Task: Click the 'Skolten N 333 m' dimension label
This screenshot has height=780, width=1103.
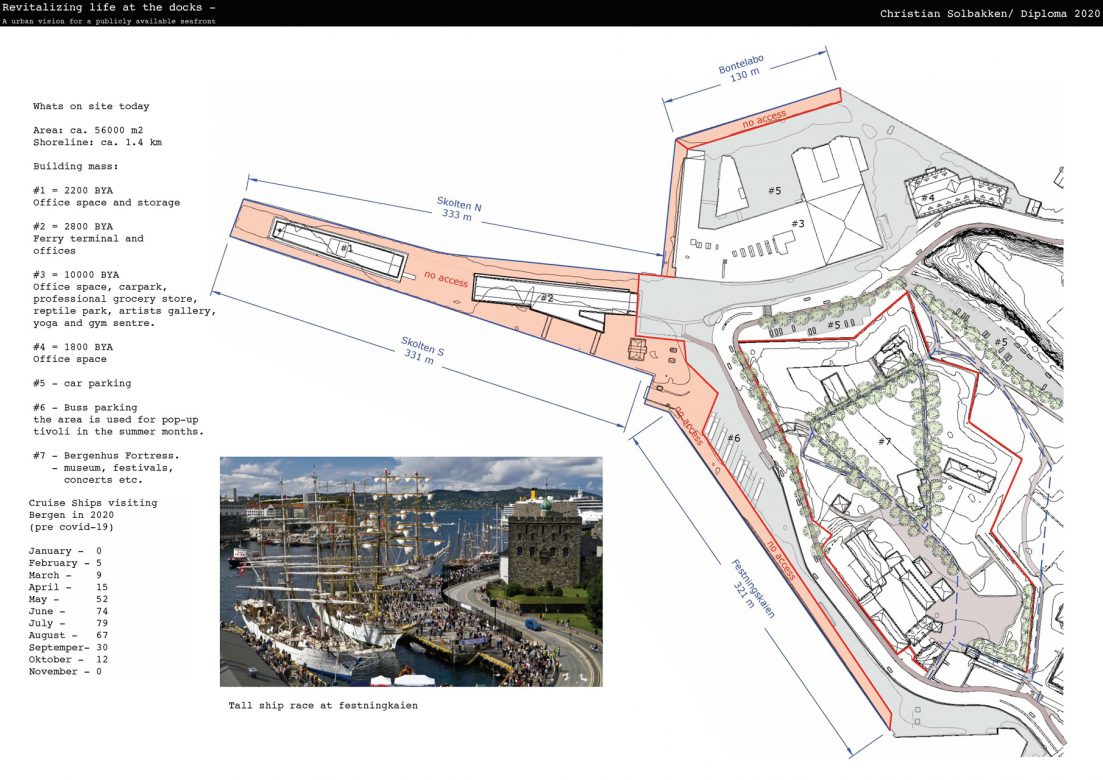Action: coord(458,209)
